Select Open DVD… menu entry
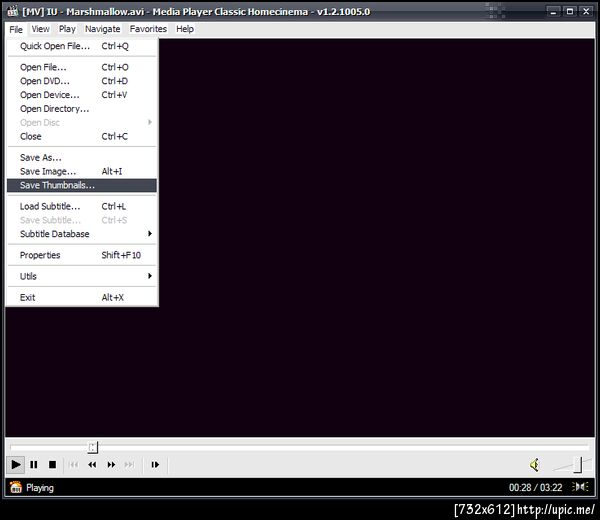Viewport: 600px width, 520px height. (82, 81)
